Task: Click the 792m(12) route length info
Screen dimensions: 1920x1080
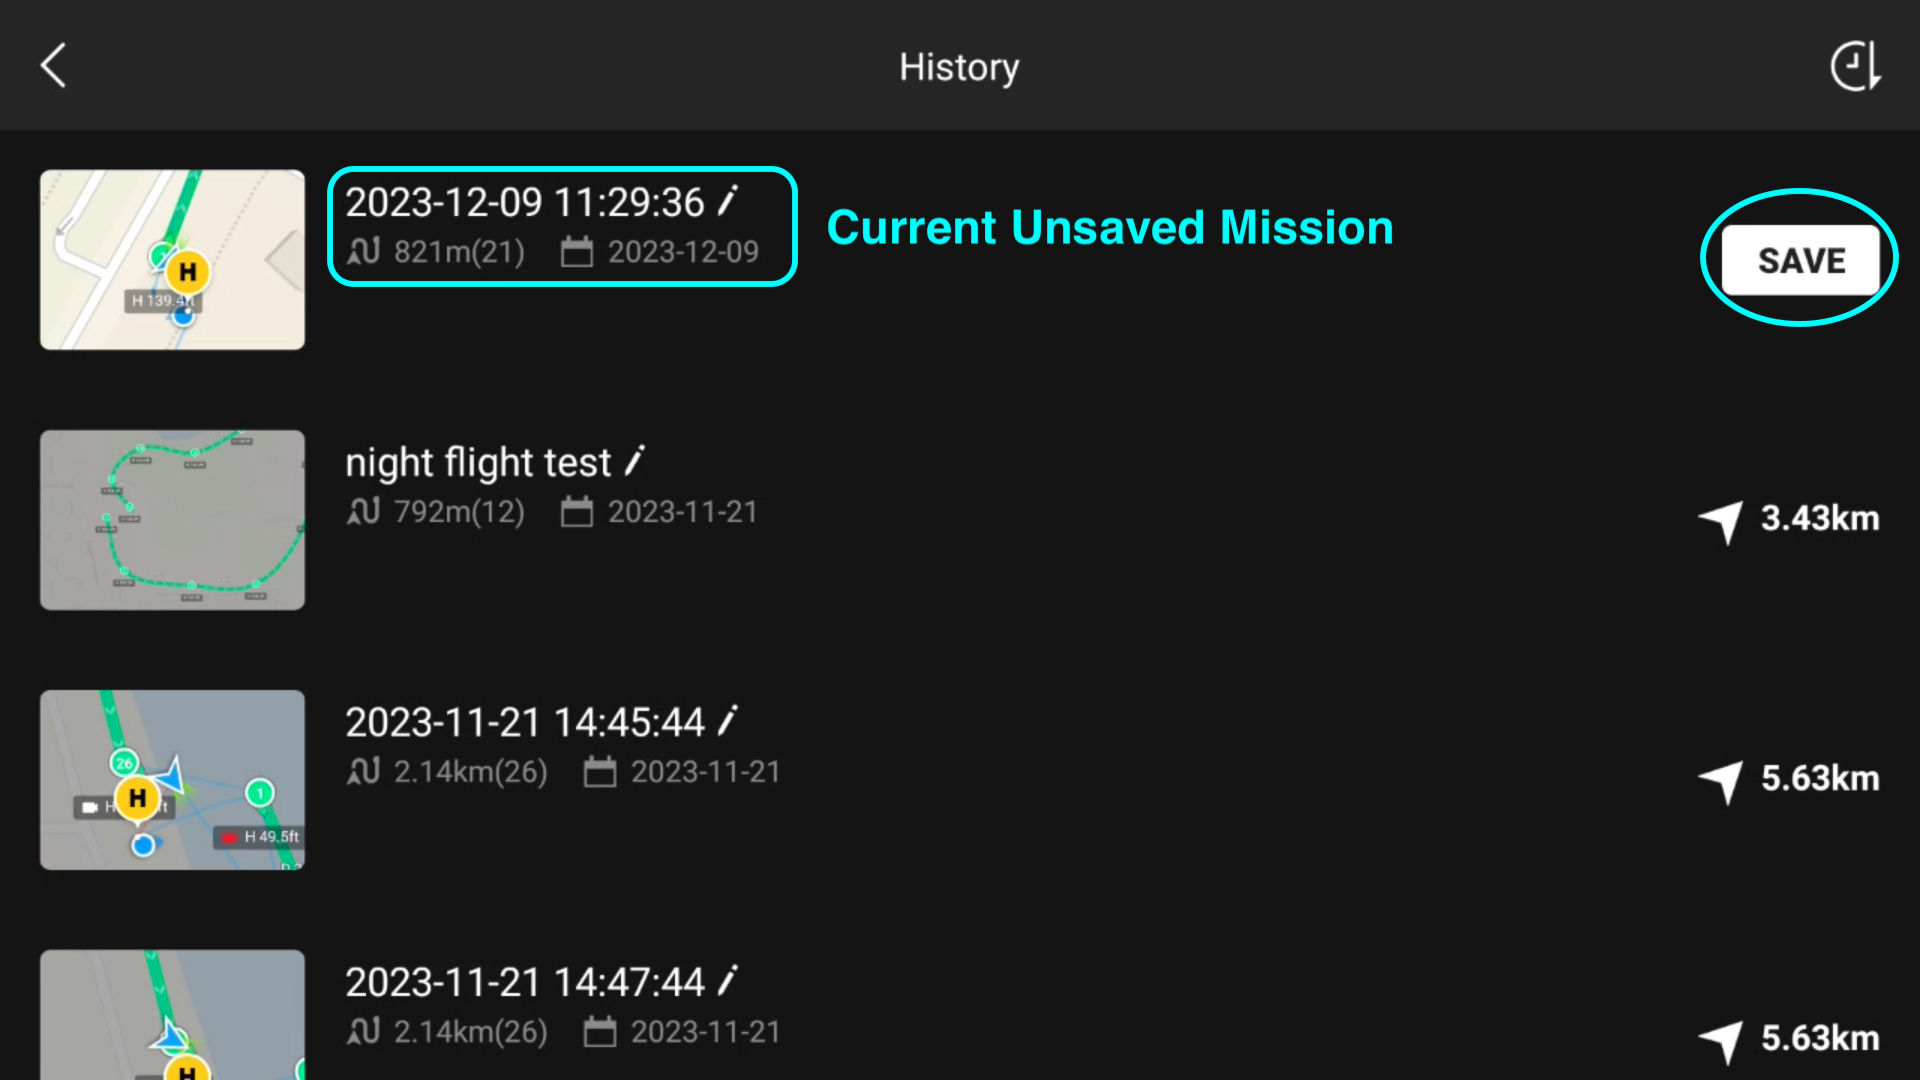Action: click(436, 512)
